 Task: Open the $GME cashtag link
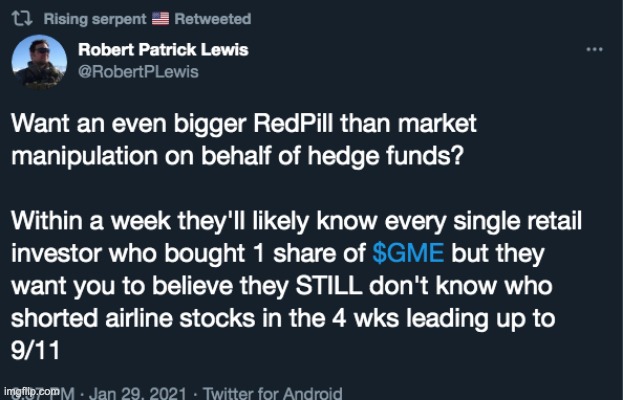point(402,249)
